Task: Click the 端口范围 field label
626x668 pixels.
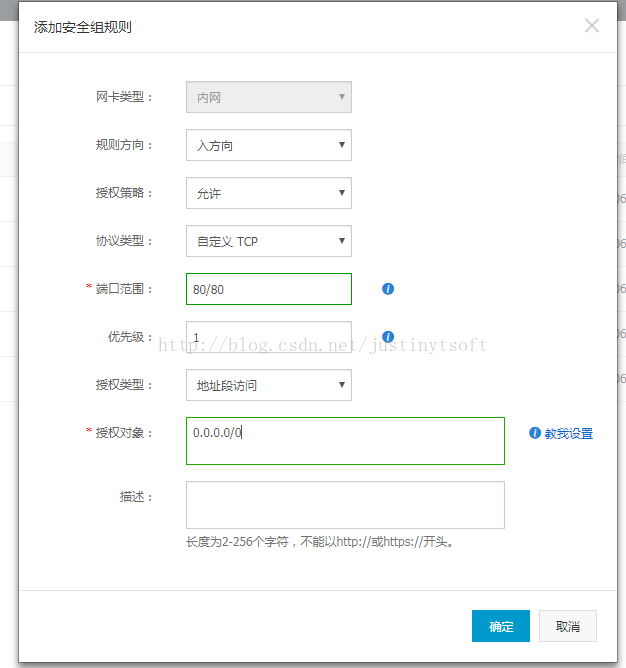Action: [x=124, y=289]
